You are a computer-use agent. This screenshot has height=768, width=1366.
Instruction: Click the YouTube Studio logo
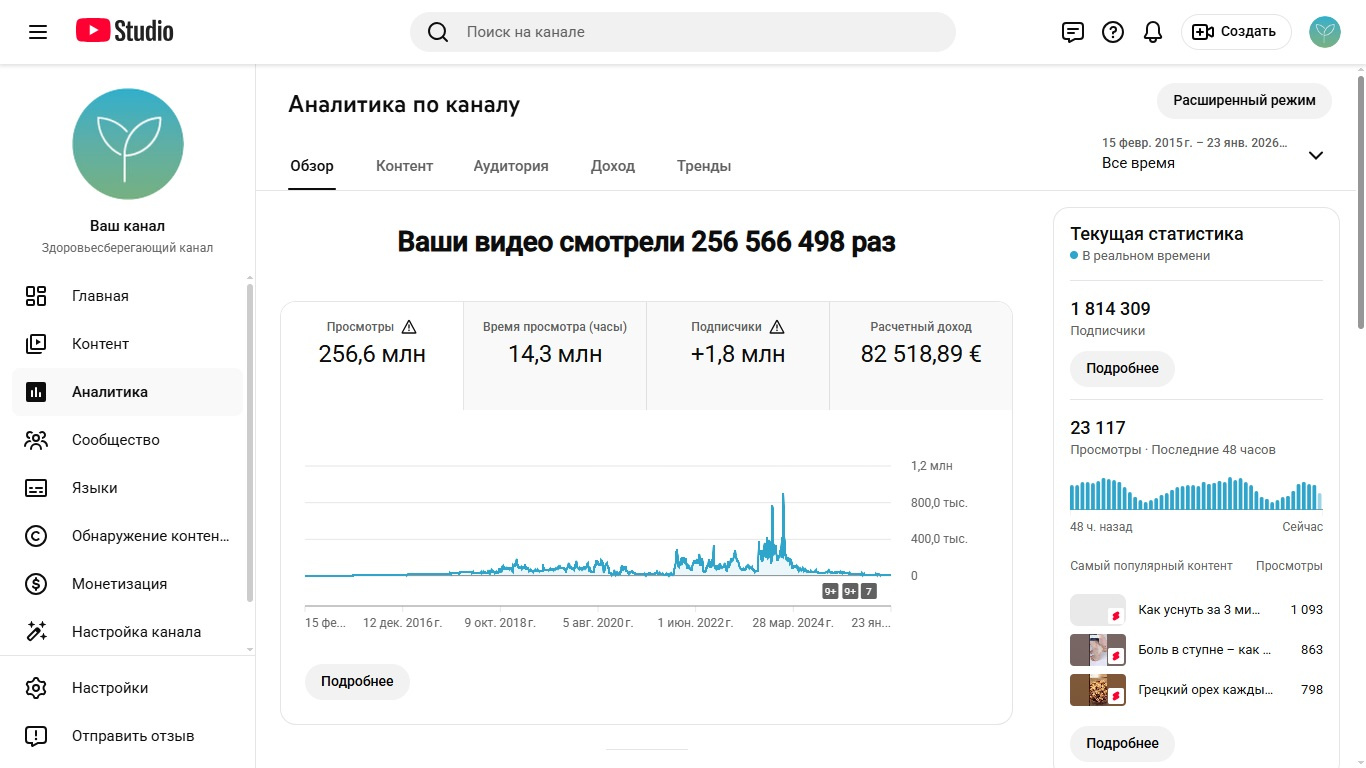(x=125, y=32)
